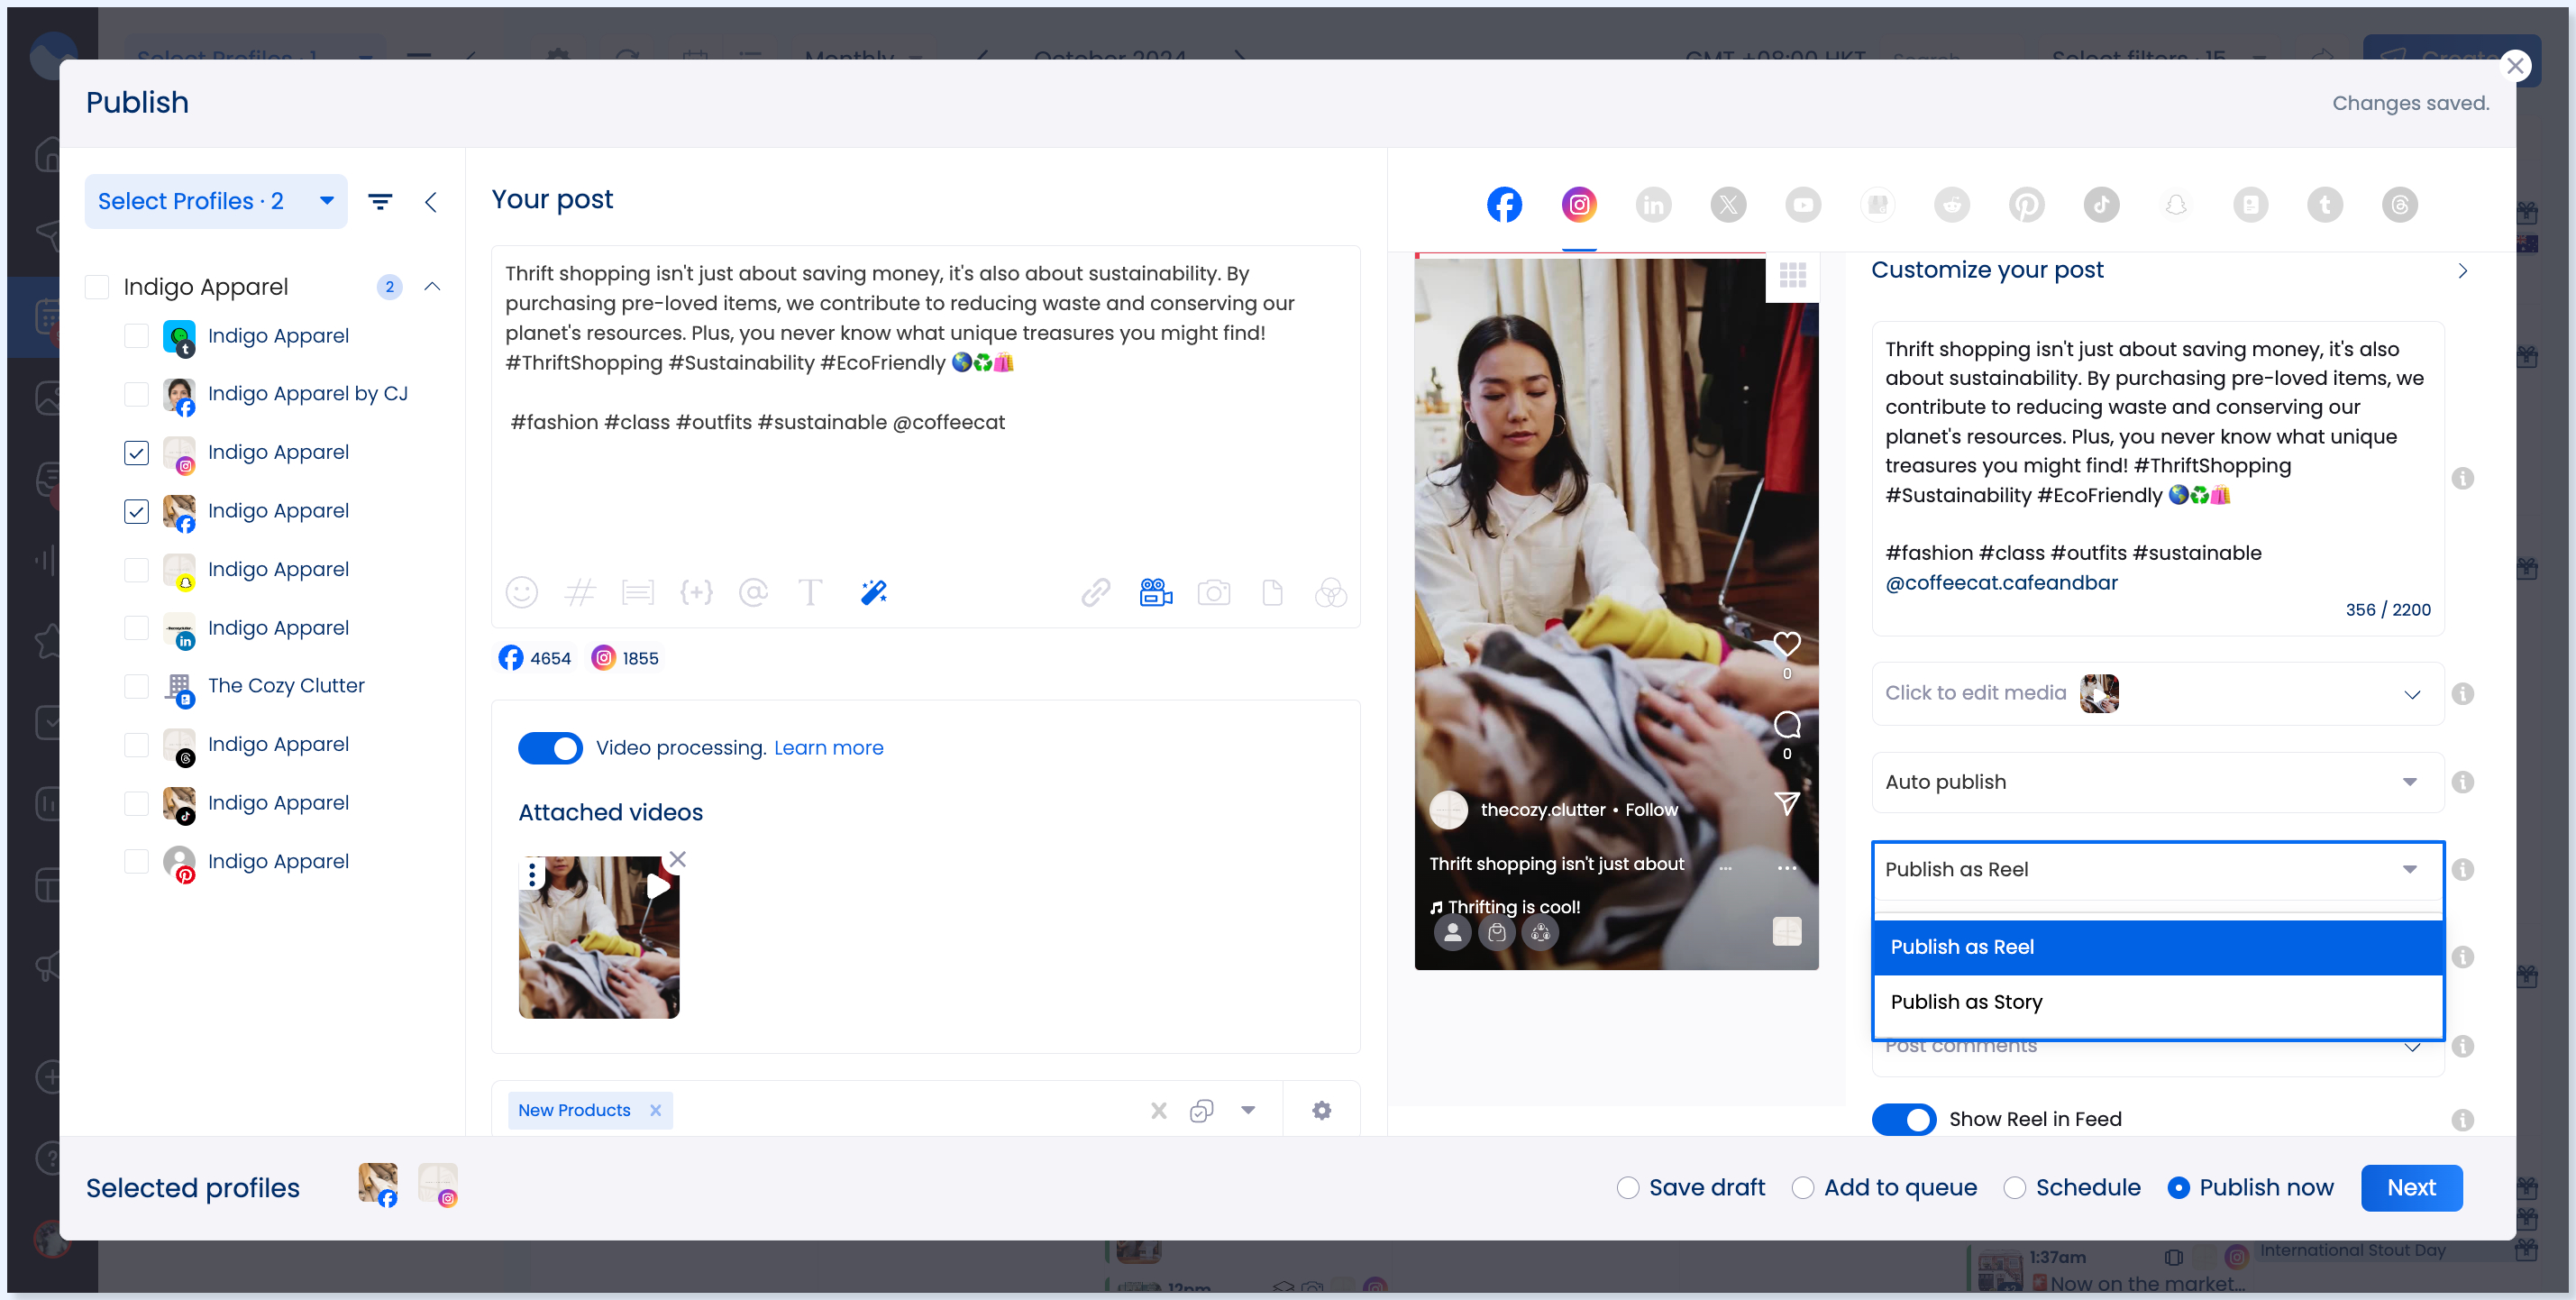Switch to the Instagram preview tab
This screenshot has width=2576, height=1300.
pos(1578,205)
